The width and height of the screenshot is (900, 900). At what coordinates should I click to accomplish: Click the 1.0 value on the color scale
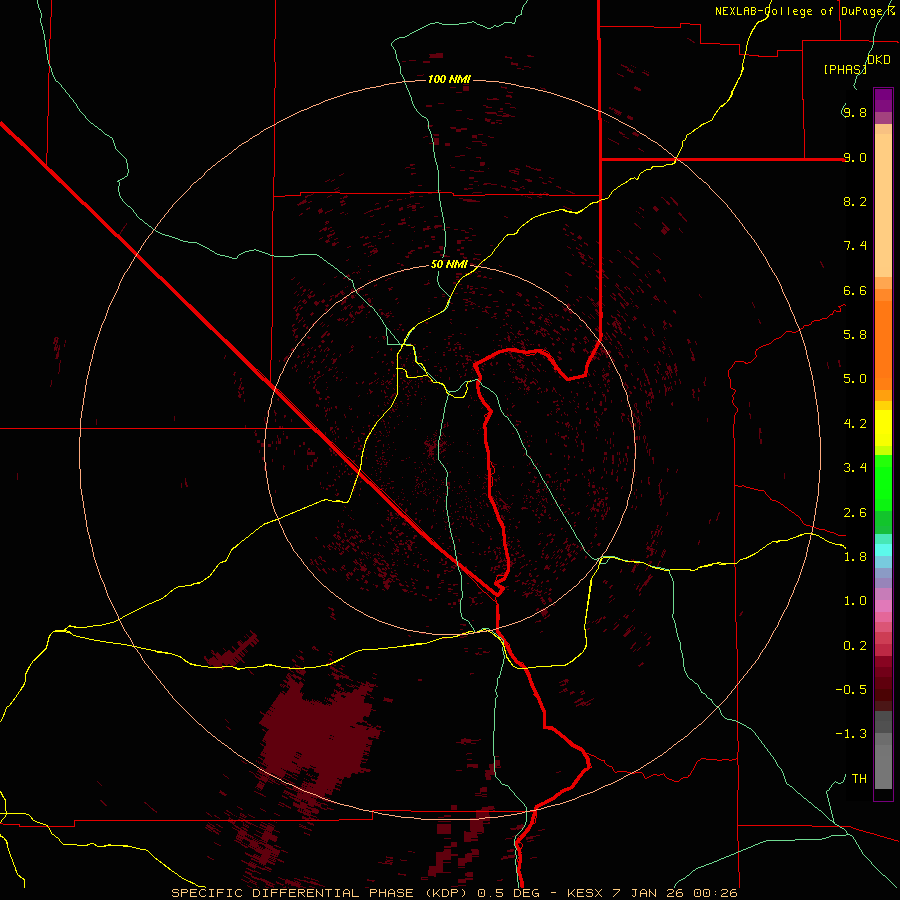click(x=855, y=601)
